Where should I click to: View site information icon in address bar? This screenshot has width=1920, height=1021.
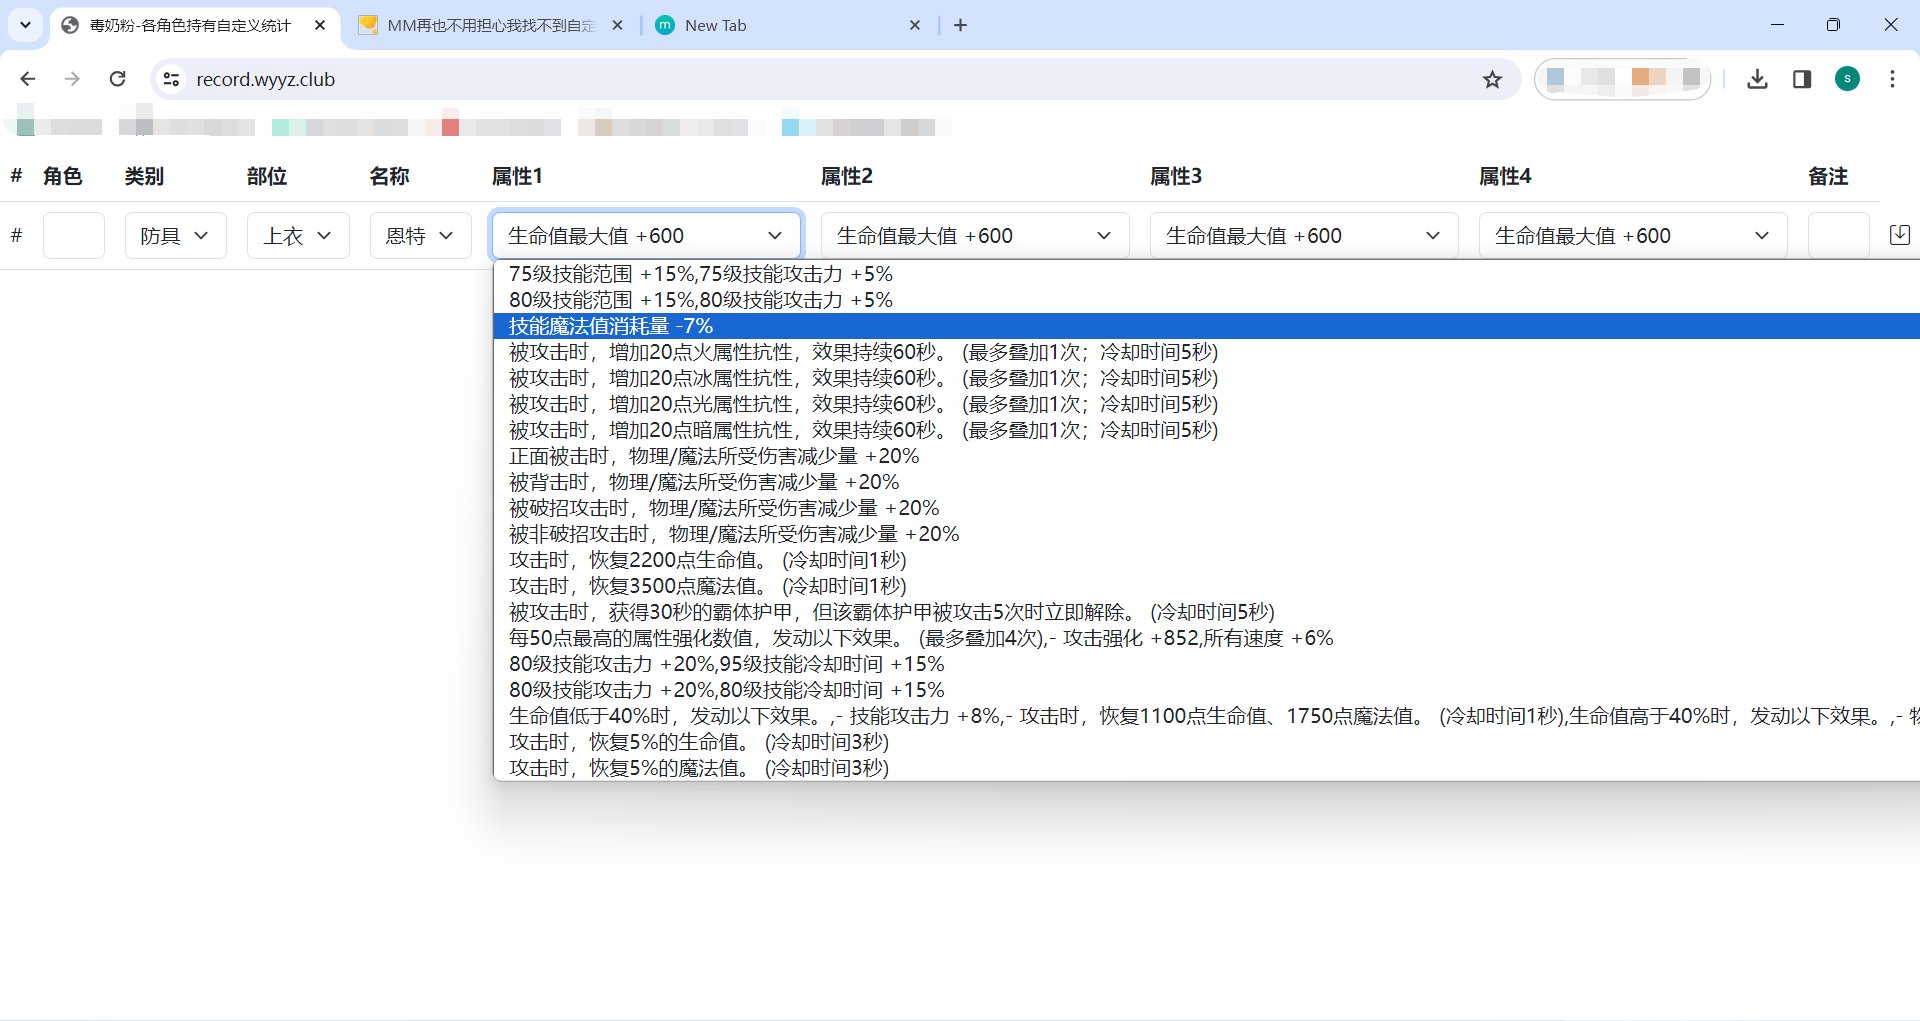click(x=171, y=79)
